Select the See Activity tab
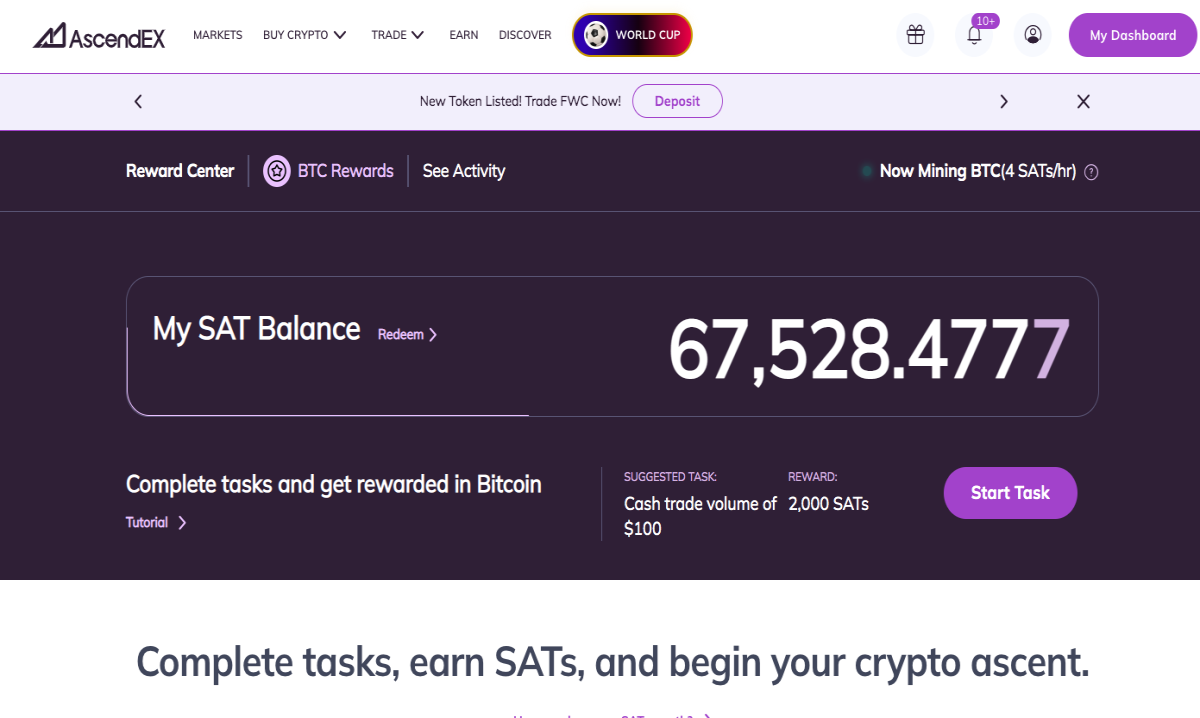1200x718 pixels. pos(464,171)
